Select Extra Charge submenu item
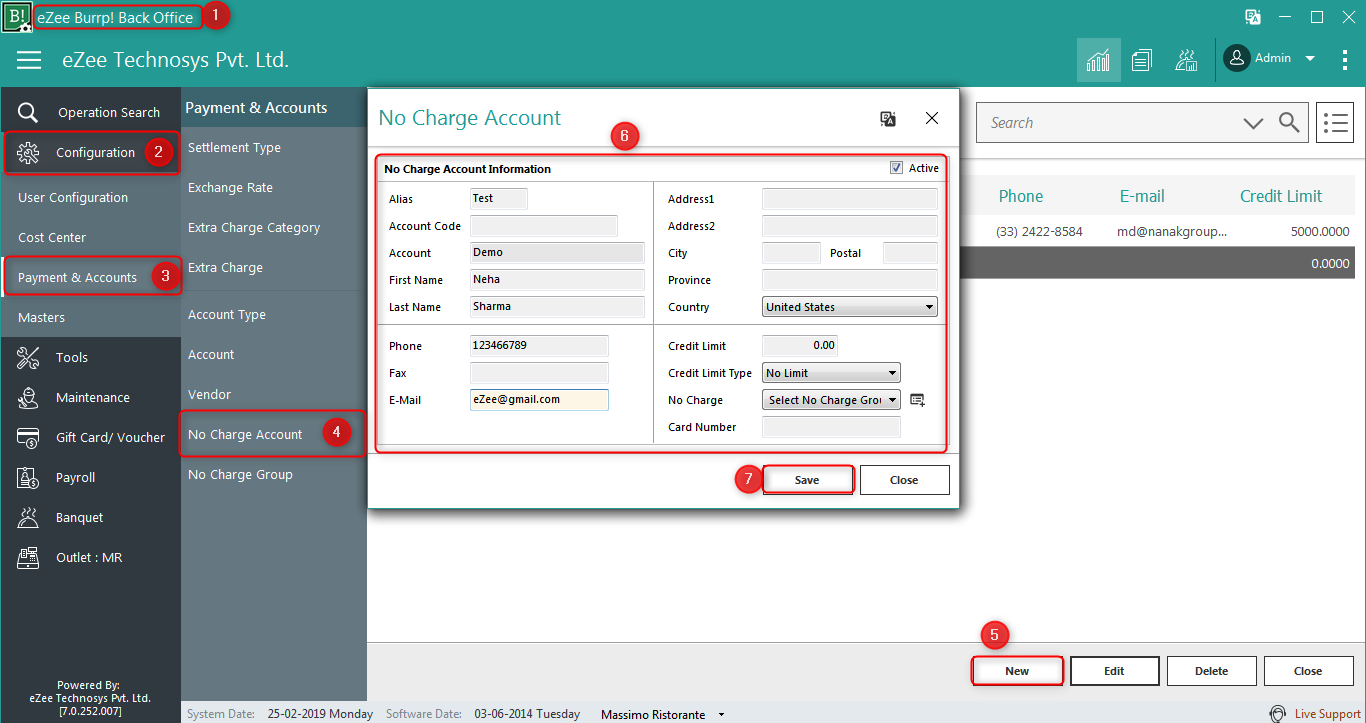 coord(225,267)
